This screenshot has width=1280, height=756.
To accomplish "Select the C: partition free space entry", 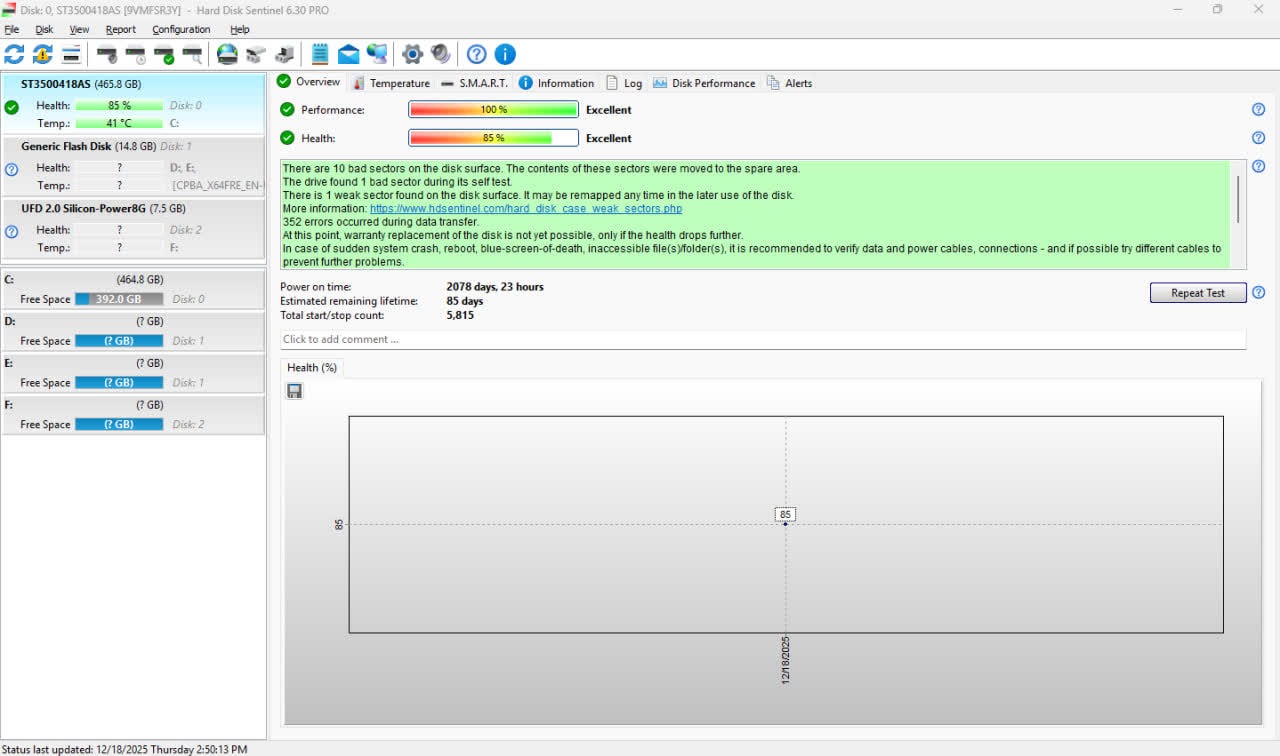I will [118, 299].
